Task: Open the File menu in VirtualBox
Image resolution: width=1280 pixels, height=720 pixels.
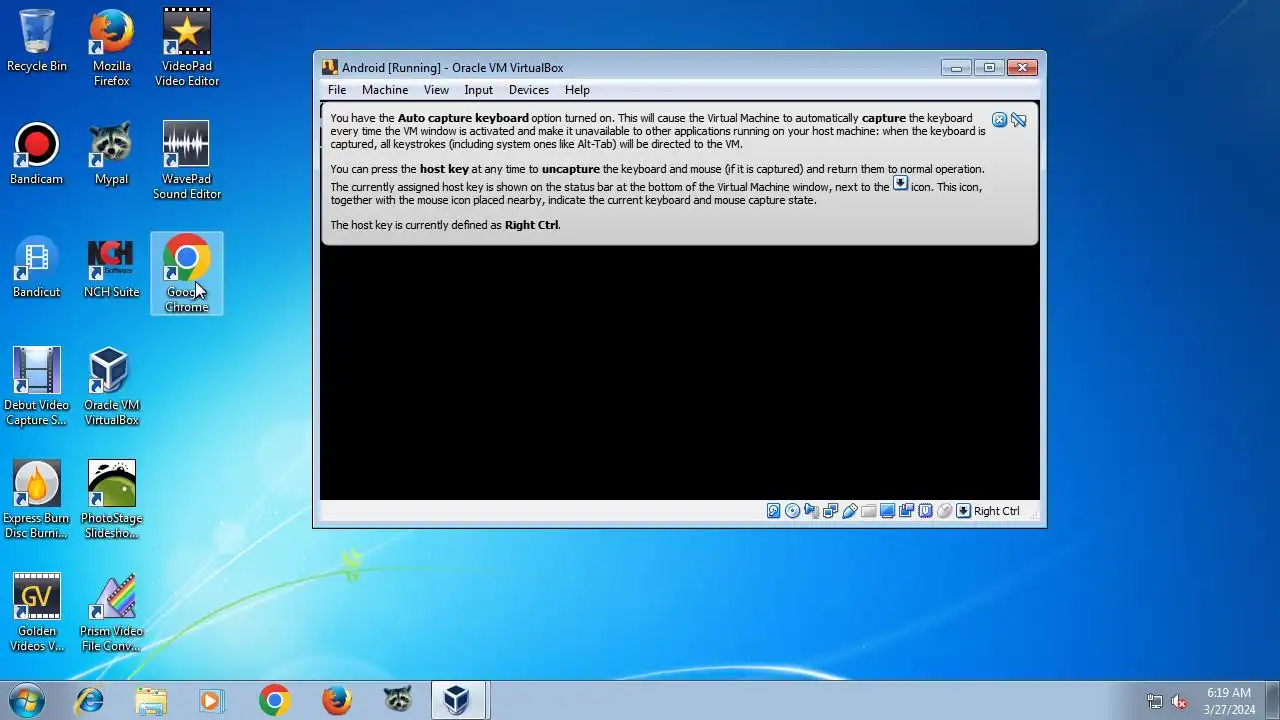Action: 337,90
